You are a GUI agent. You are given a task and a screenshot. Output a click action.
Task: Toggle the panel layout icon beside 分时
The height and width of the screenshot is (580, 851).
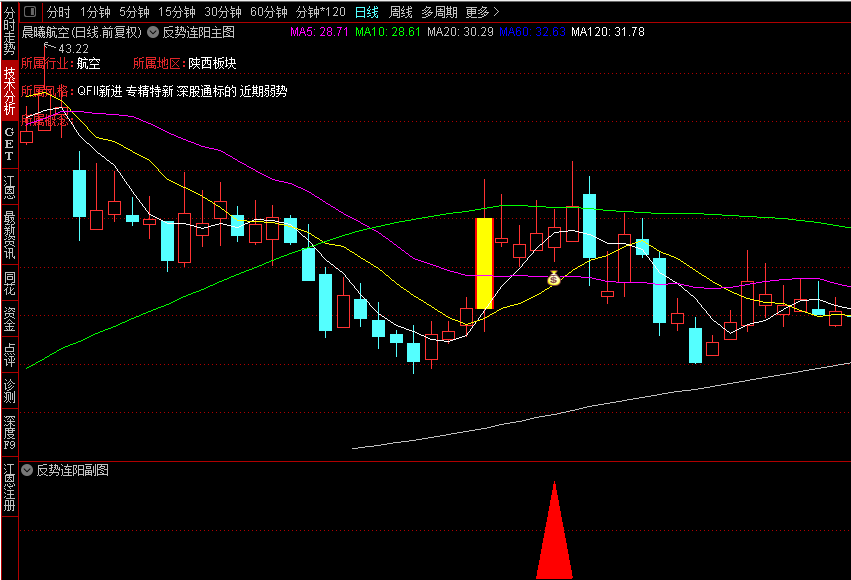pos(30,11)
